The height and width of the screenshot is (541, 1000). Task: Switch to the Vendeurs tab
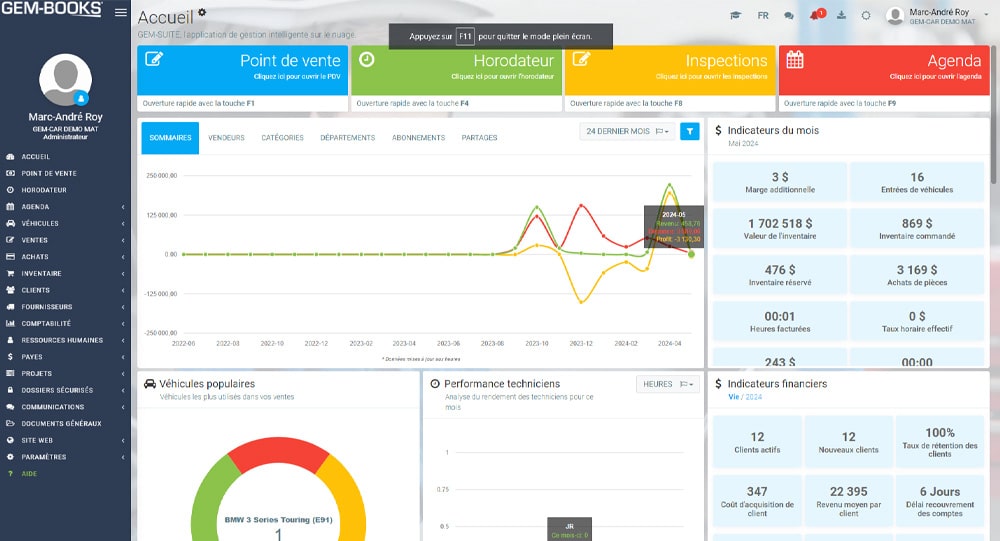[x=226, y=138]
